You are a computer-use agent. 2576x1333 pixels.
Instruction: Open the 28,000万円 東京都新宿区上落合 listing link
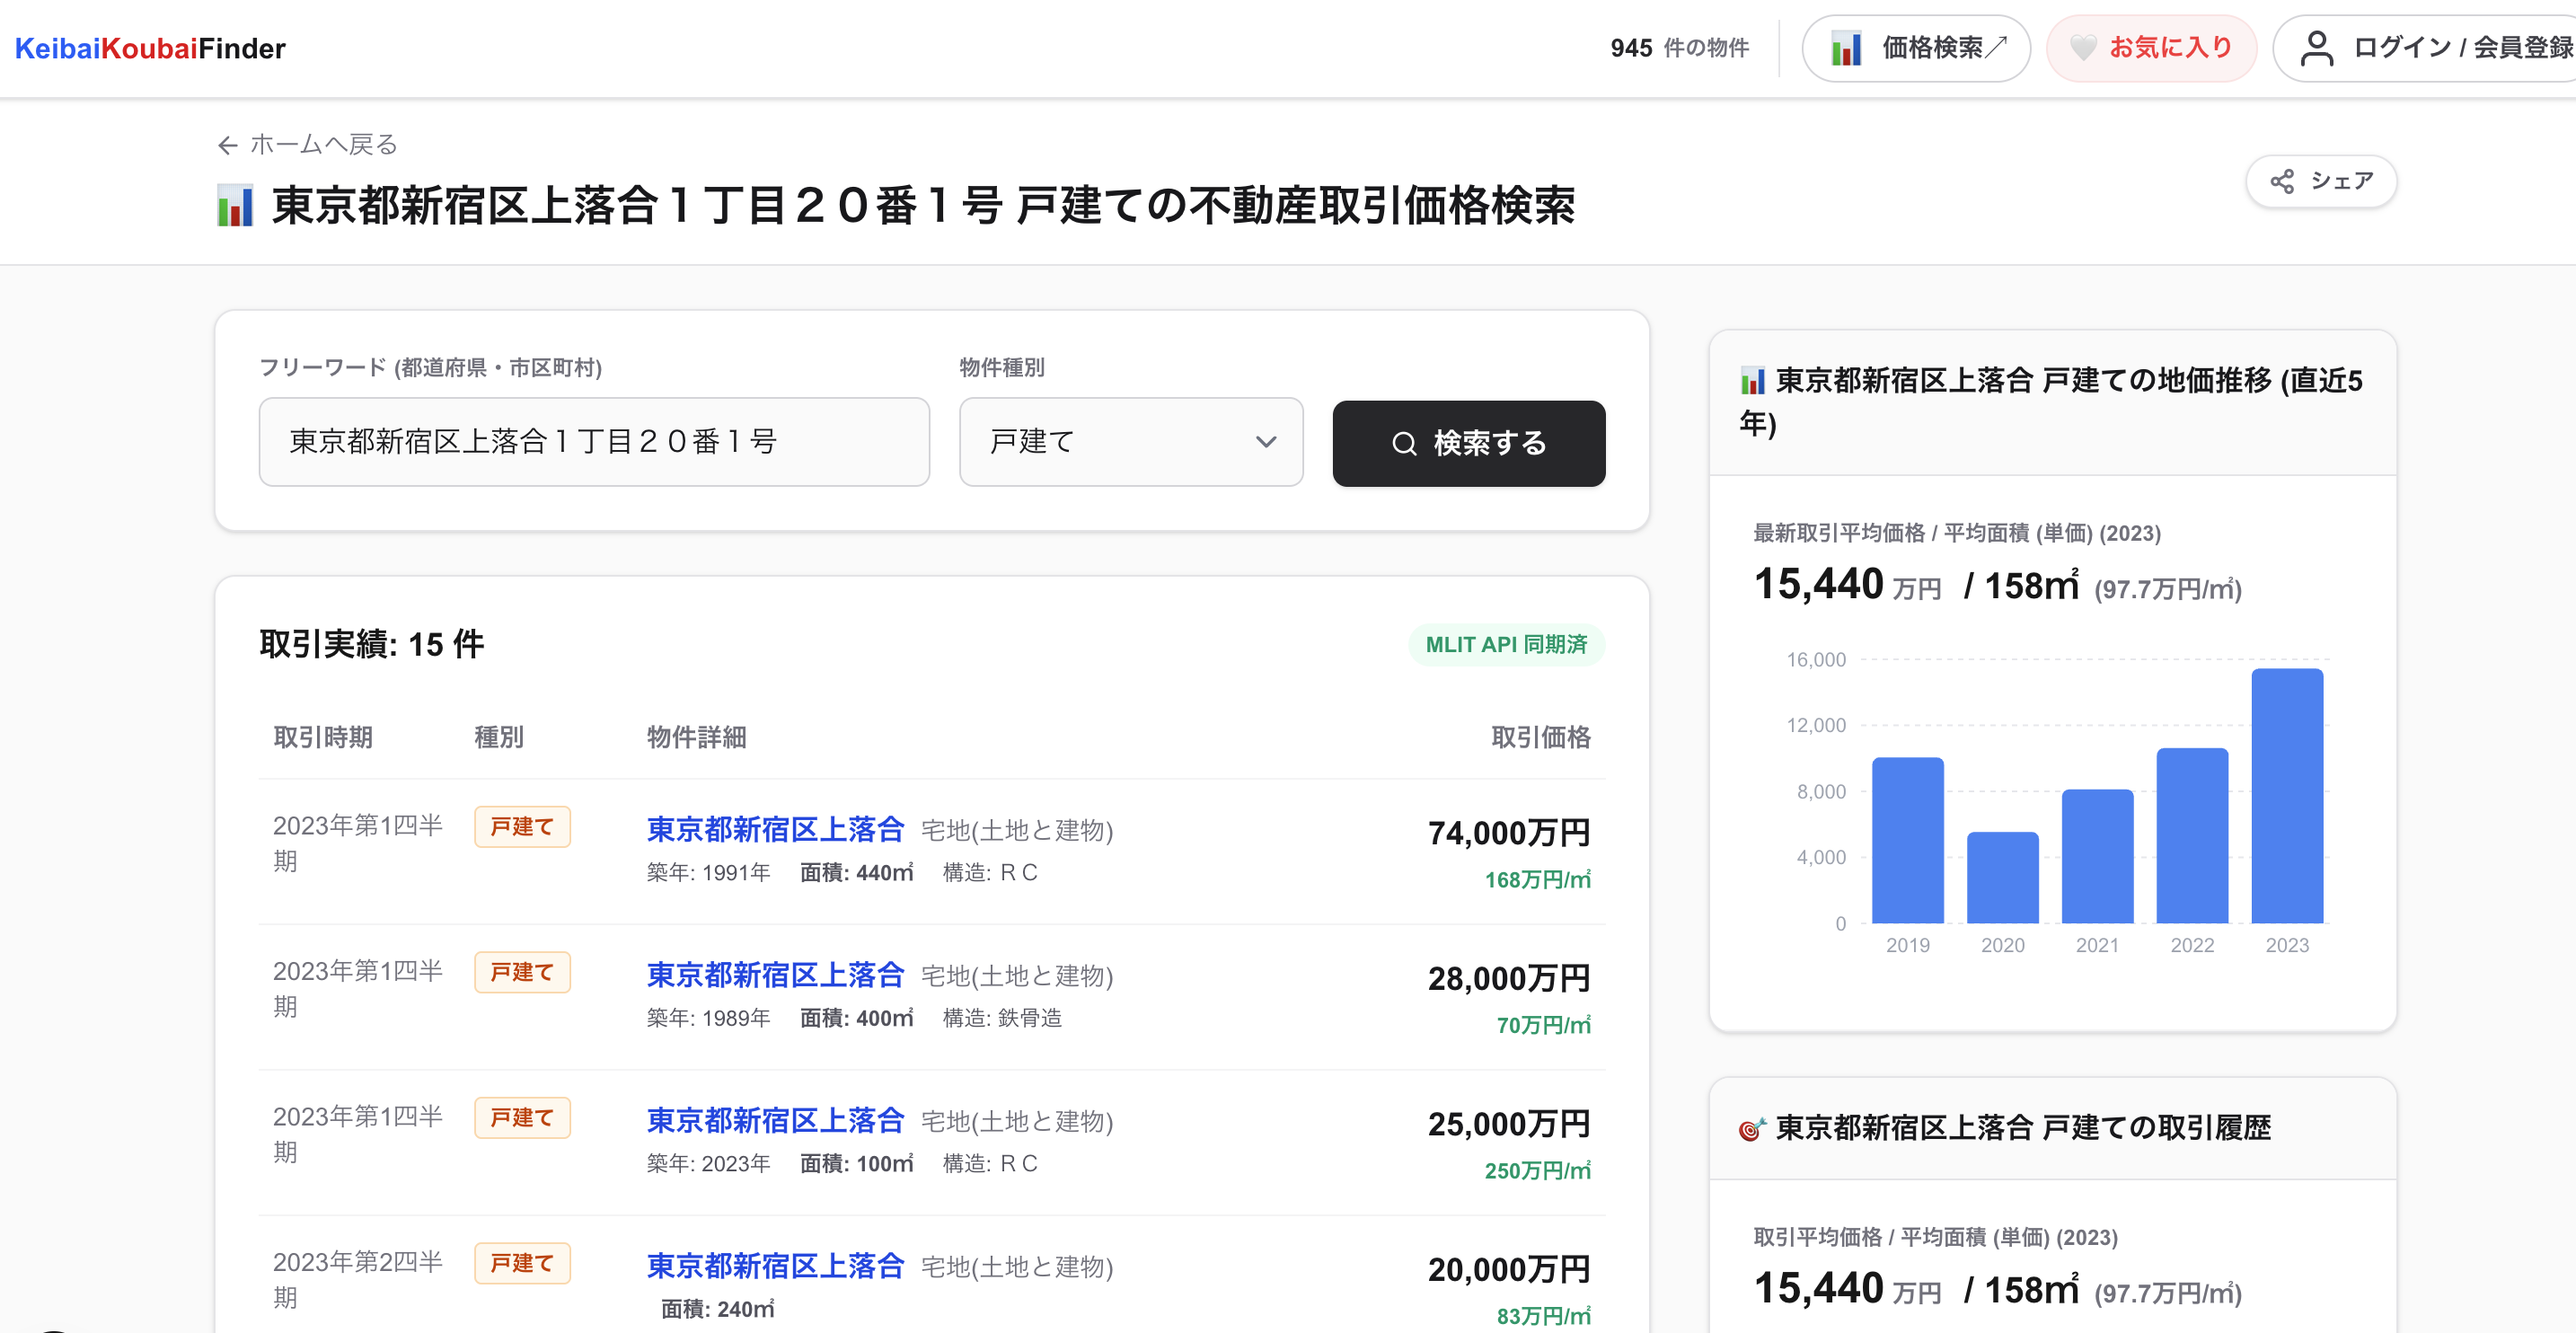tap(775, 974)
